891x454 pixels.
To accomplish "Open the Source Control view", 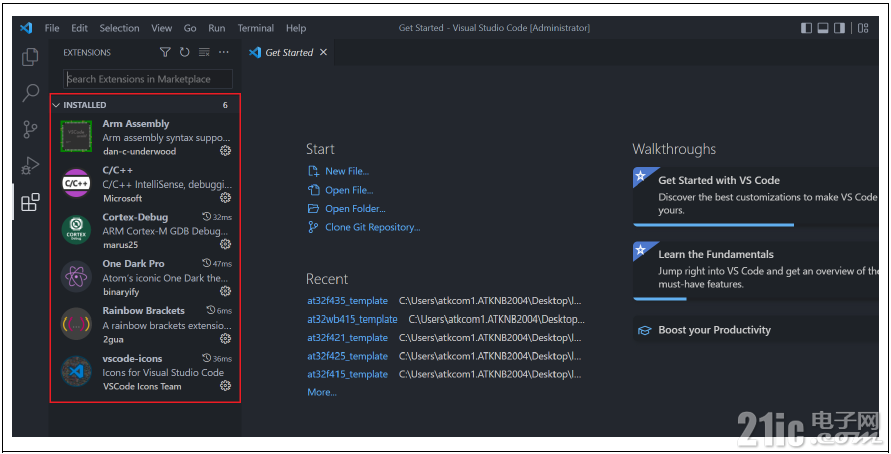I will click(x=30, y=129).
